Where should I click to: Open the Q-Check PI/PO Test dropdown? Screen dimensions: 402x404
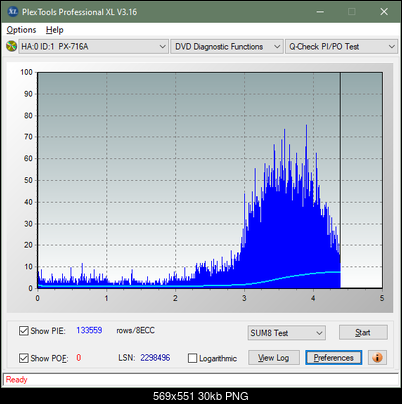[341, 46]
